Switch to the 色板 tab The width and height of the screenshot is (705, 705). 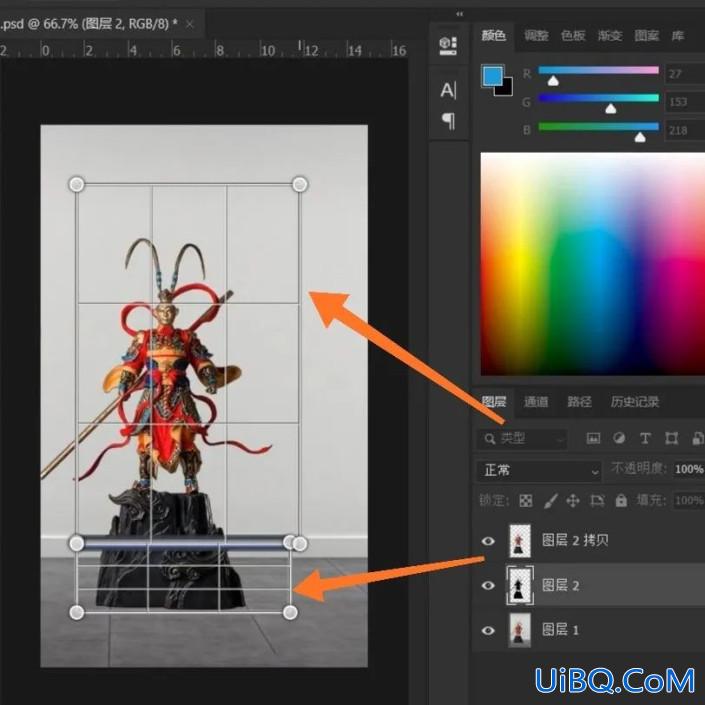[x=573, y=36]
